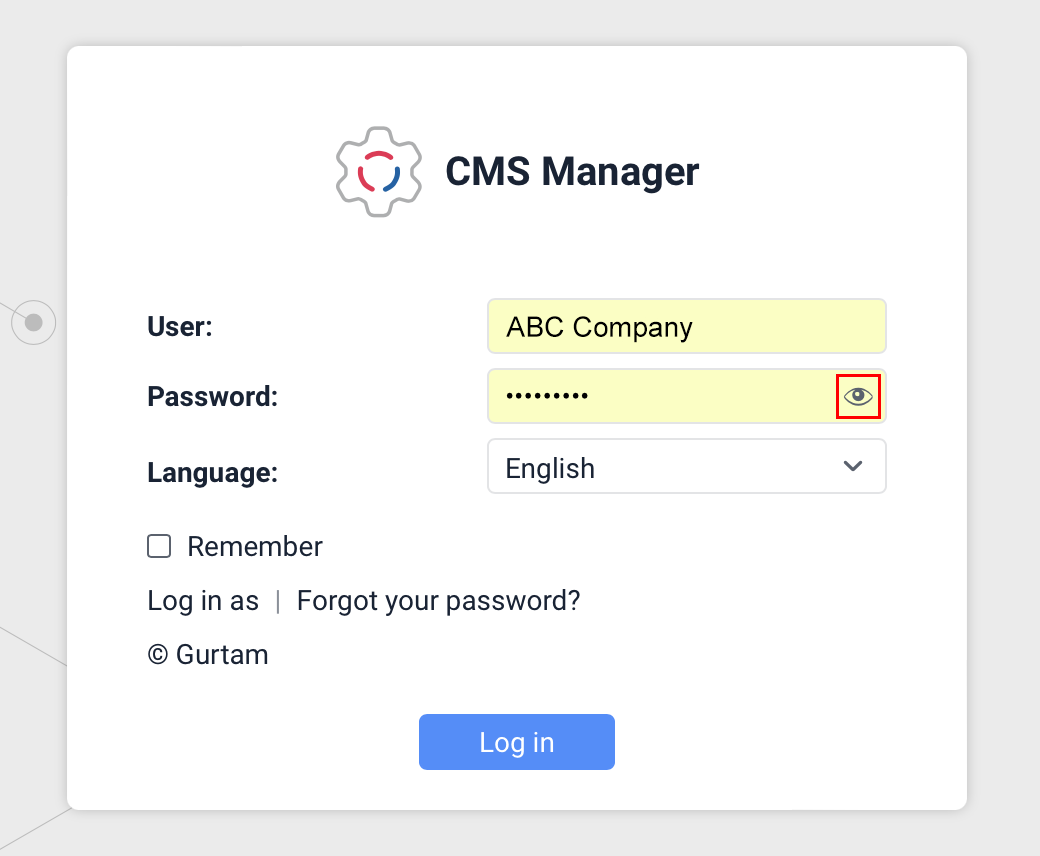Screen dimensions: 1040x856
Task: Click the CMS Manager title text
Action: tap(573, 171)
